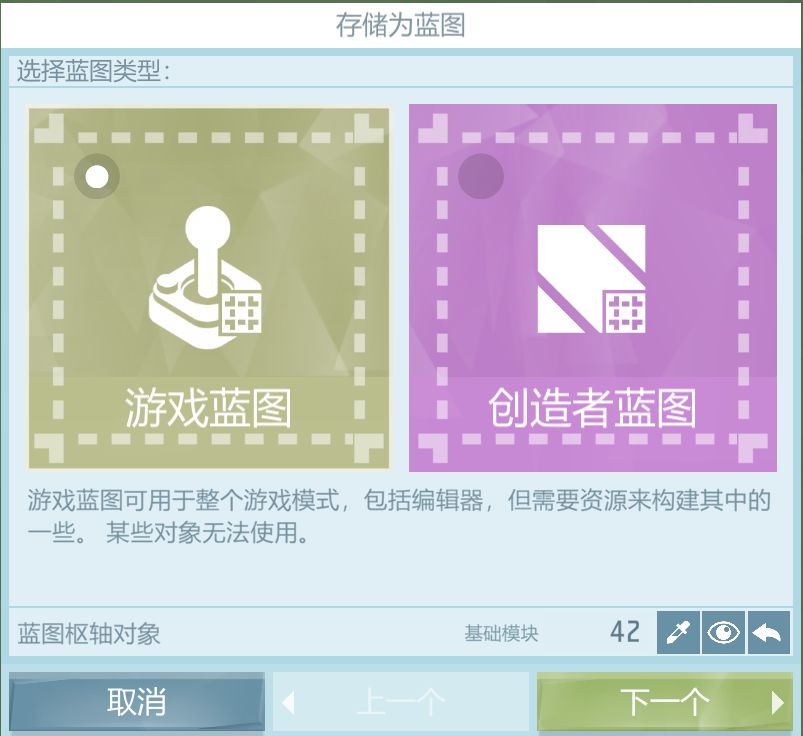
Task: Click the grid badge on the creator icon
Action: pyautogui.click(x=625, y=312)
